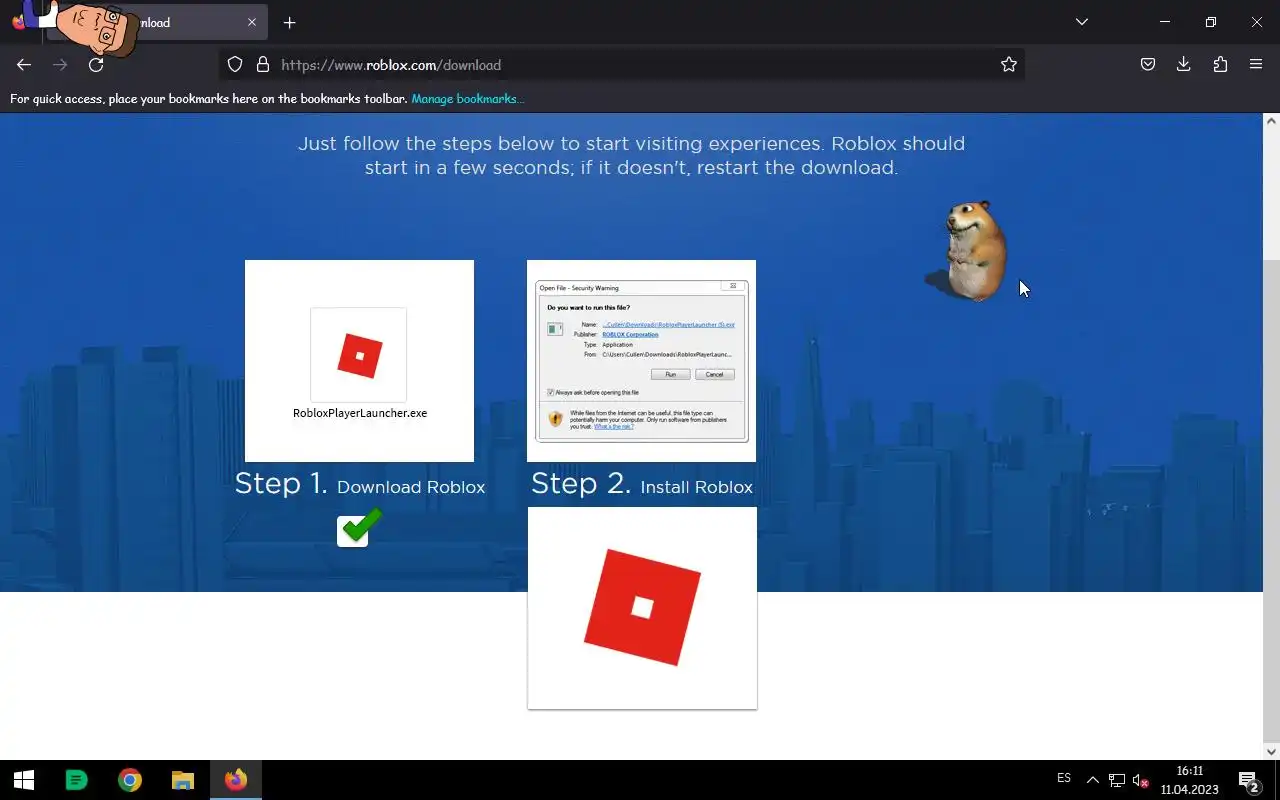
Task: Open the green chat app in taskbar
Action: [76, 780]
